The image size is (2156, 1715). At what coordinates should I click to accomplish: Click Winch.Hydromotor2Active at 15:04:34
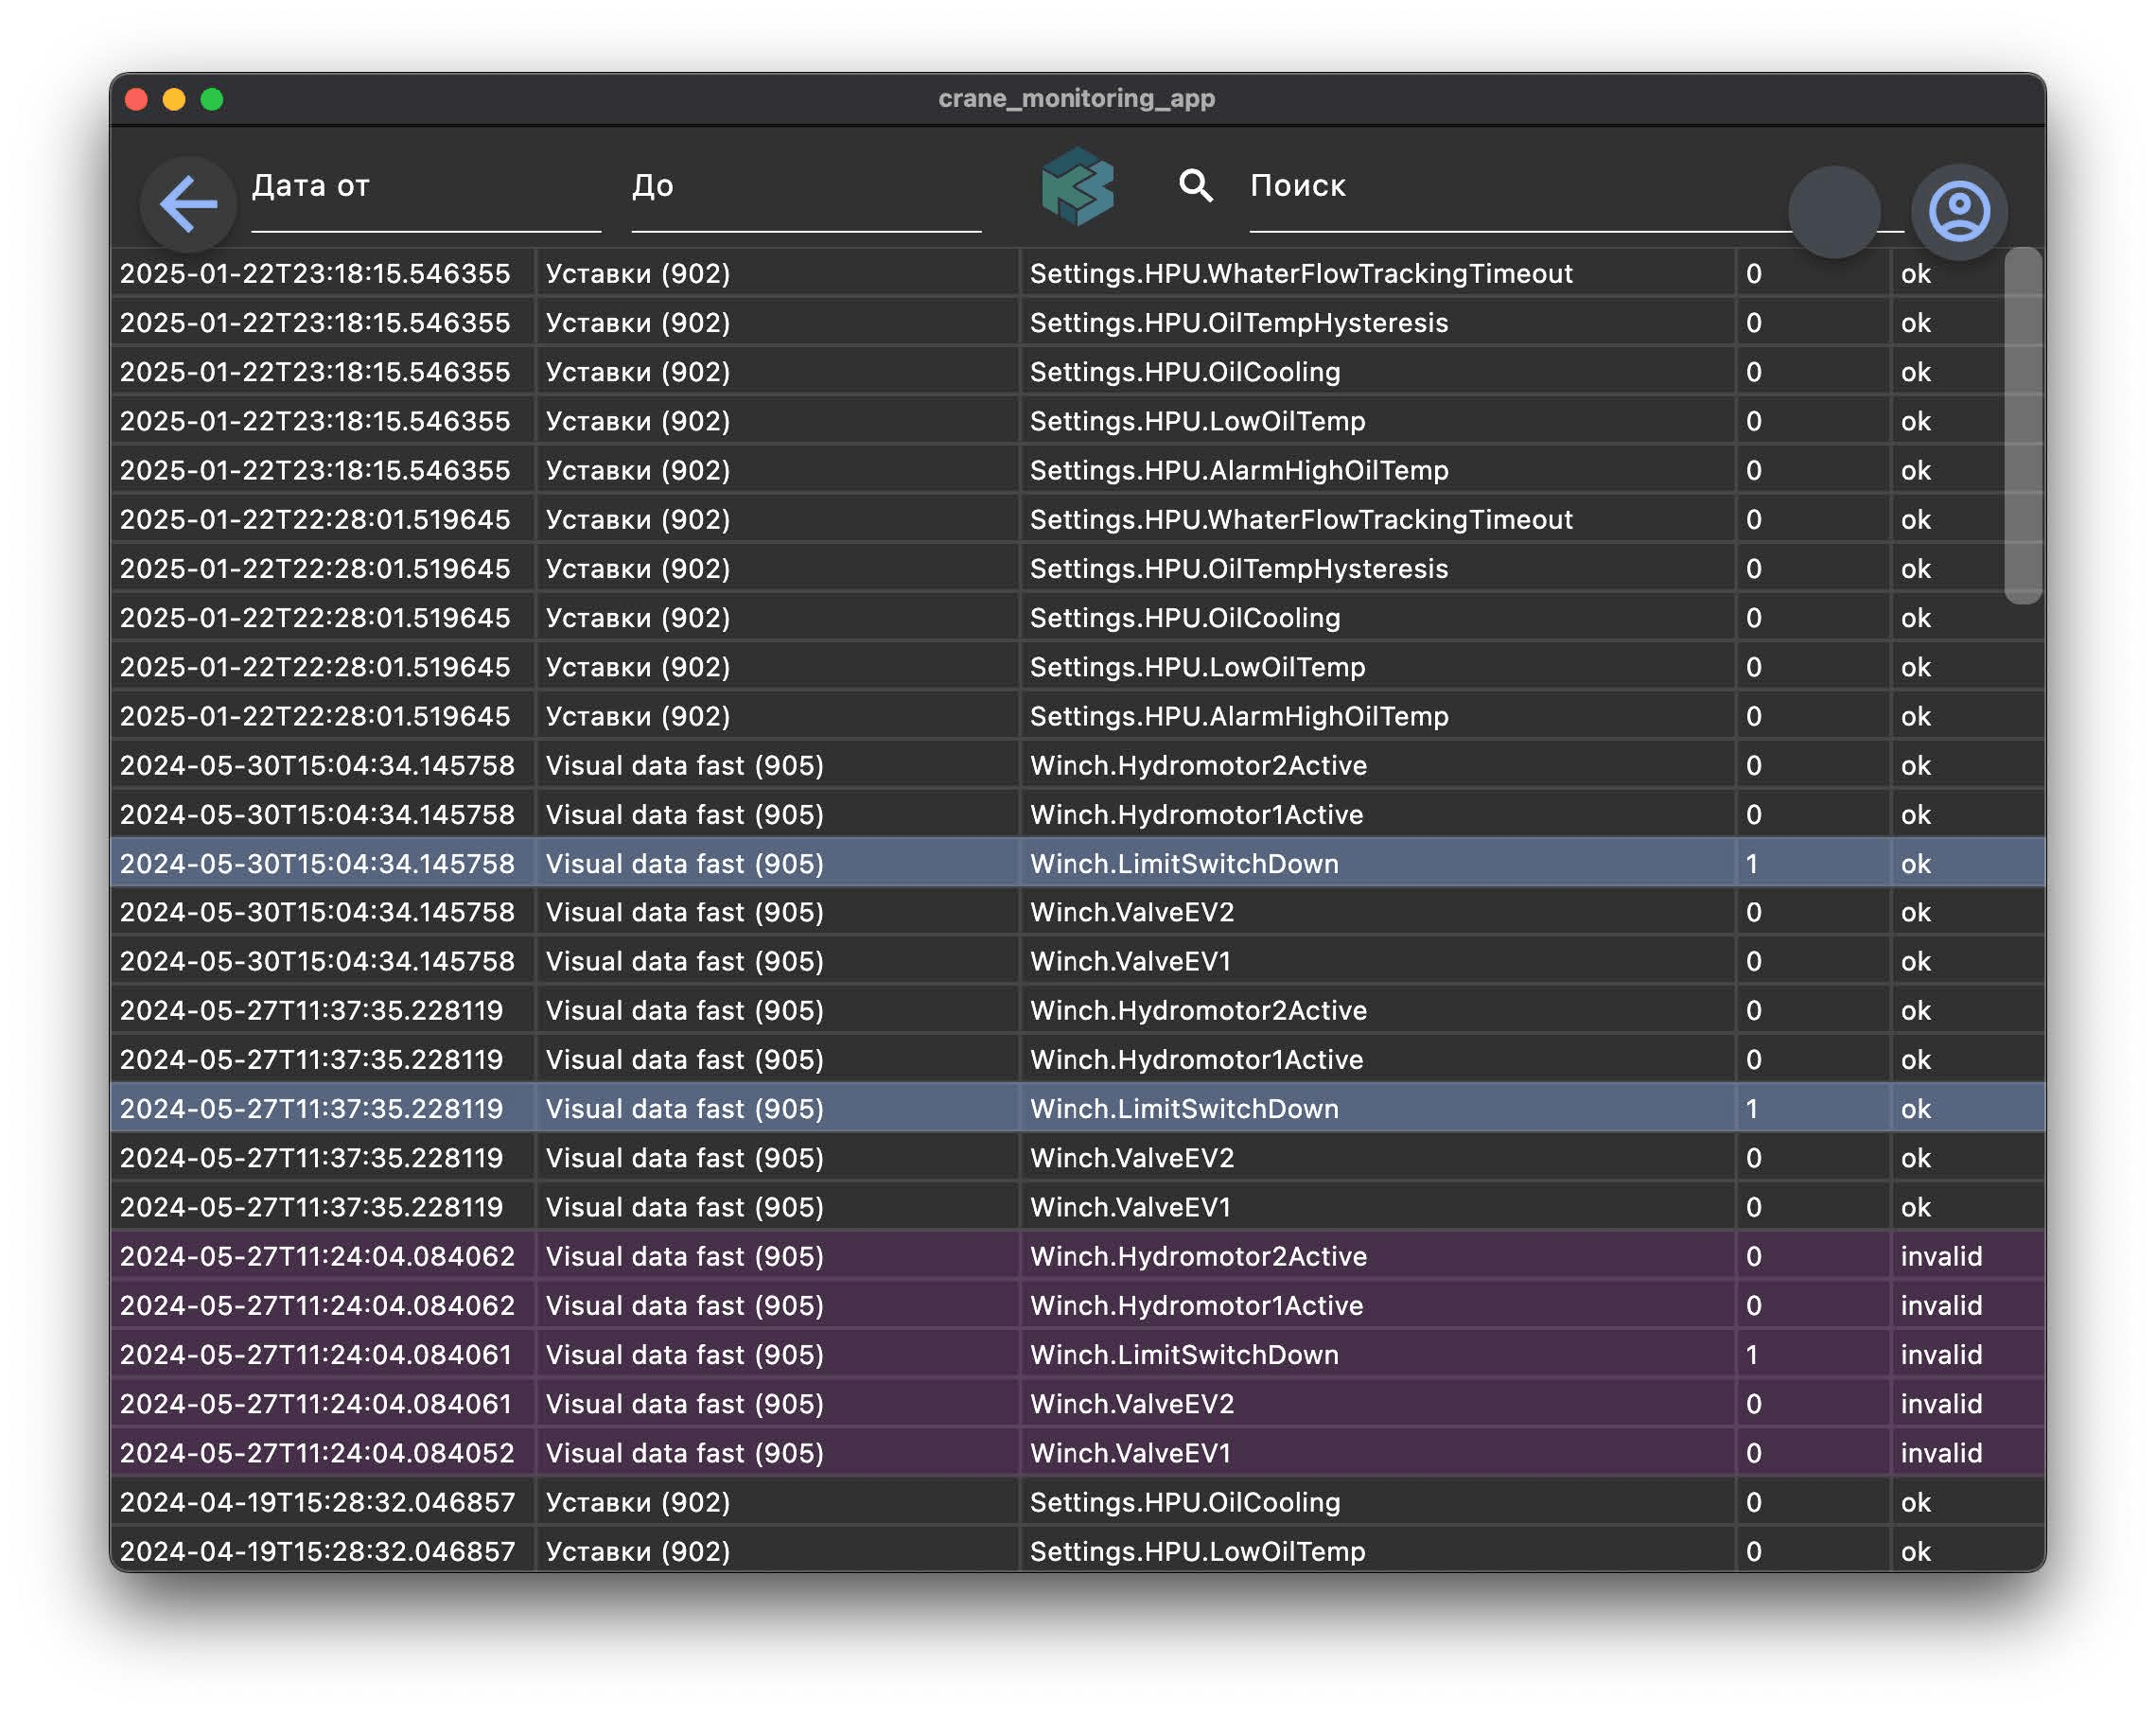tap(1198, 765)
